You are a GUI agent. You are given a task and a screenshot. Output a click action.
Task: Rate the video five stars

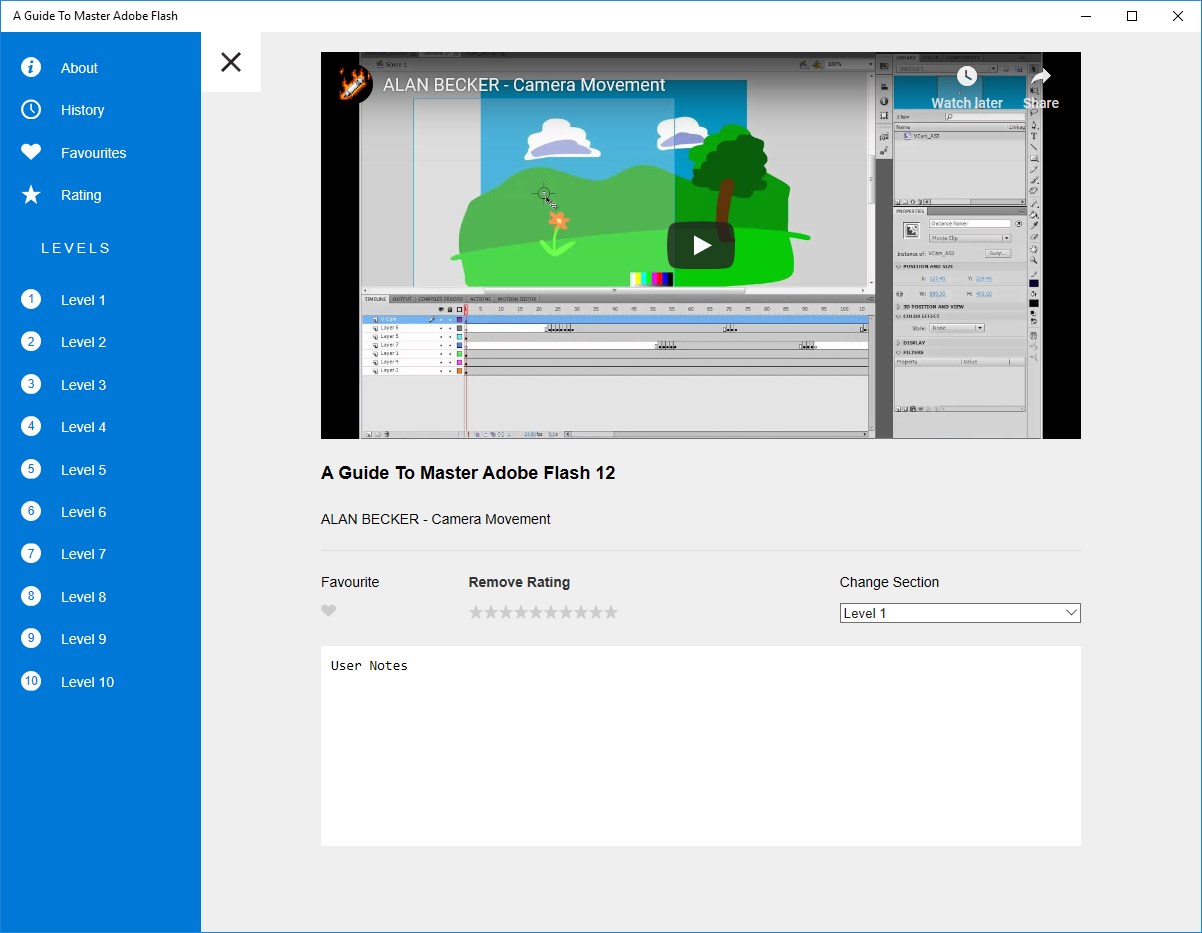click(536, 612)
